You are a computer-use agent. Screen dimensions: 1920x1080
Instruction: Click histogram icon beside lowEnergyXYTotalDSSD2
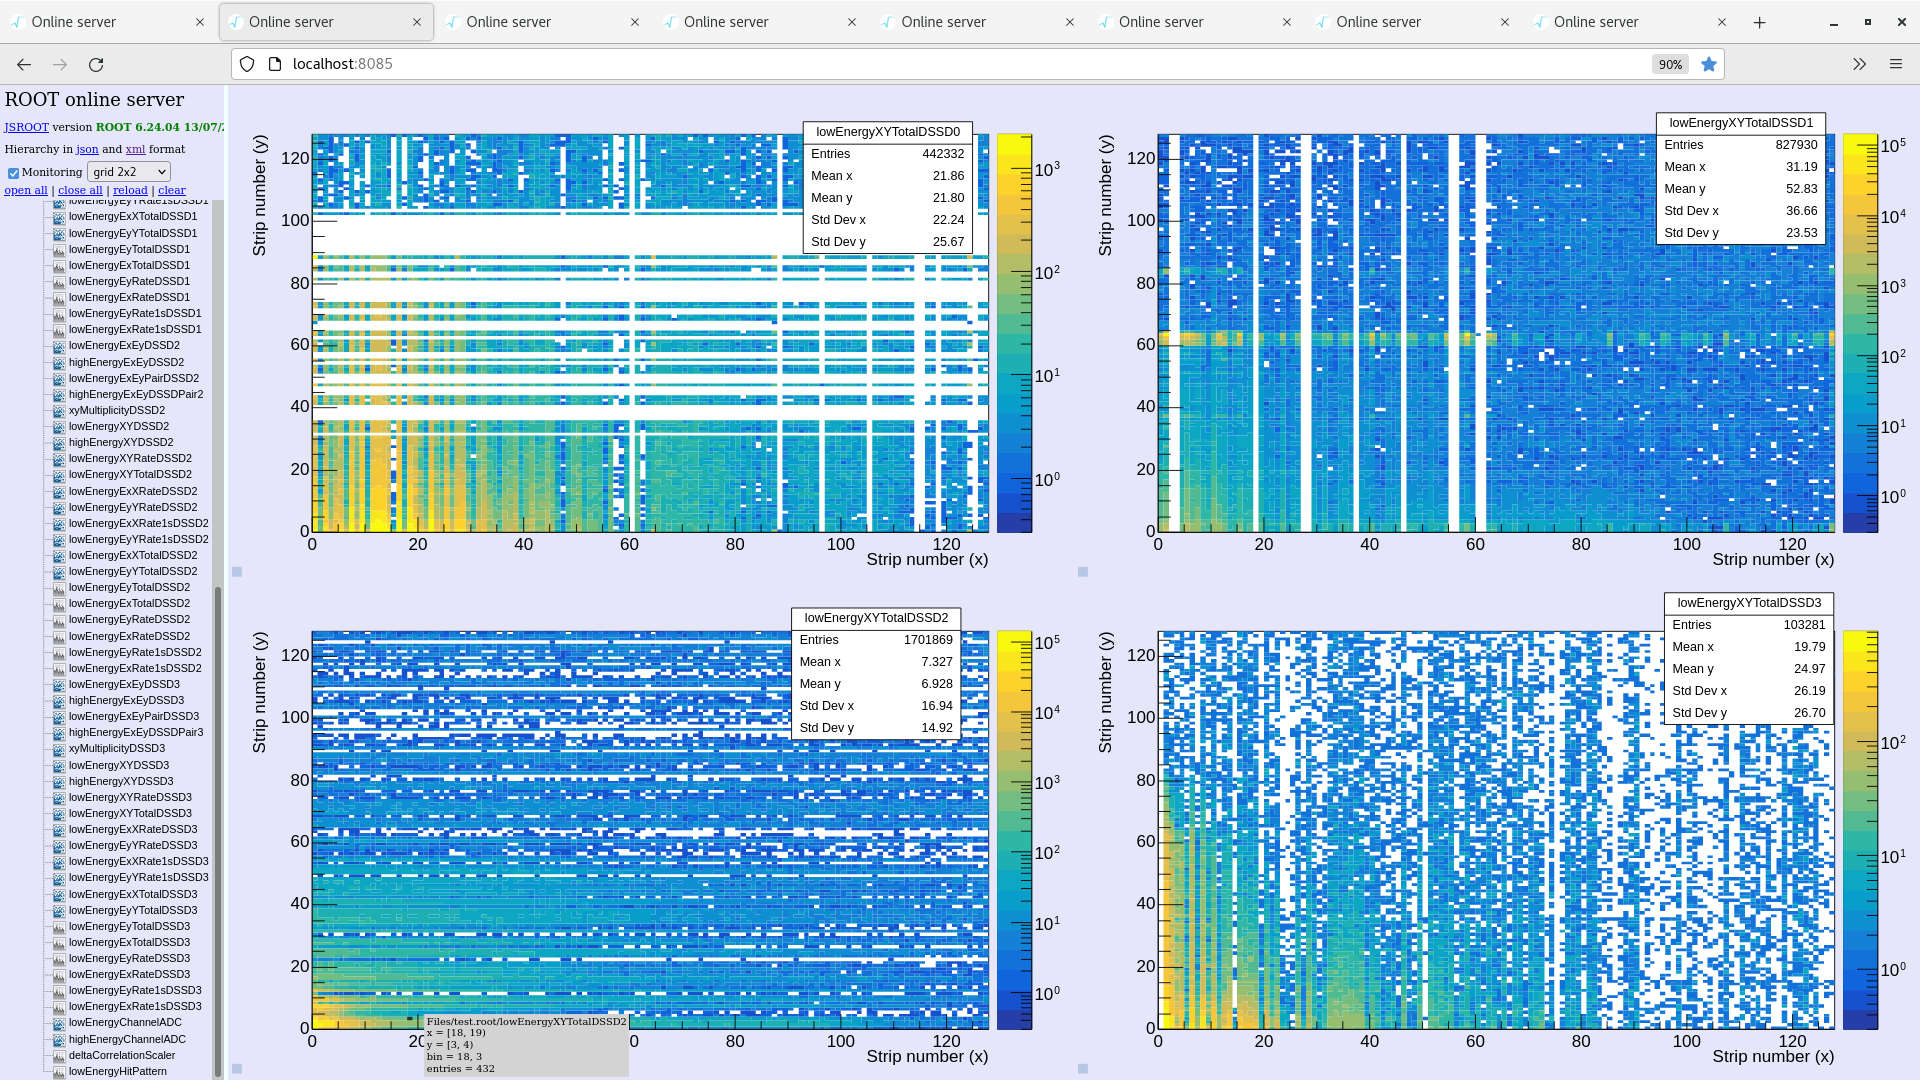[59, 475]
